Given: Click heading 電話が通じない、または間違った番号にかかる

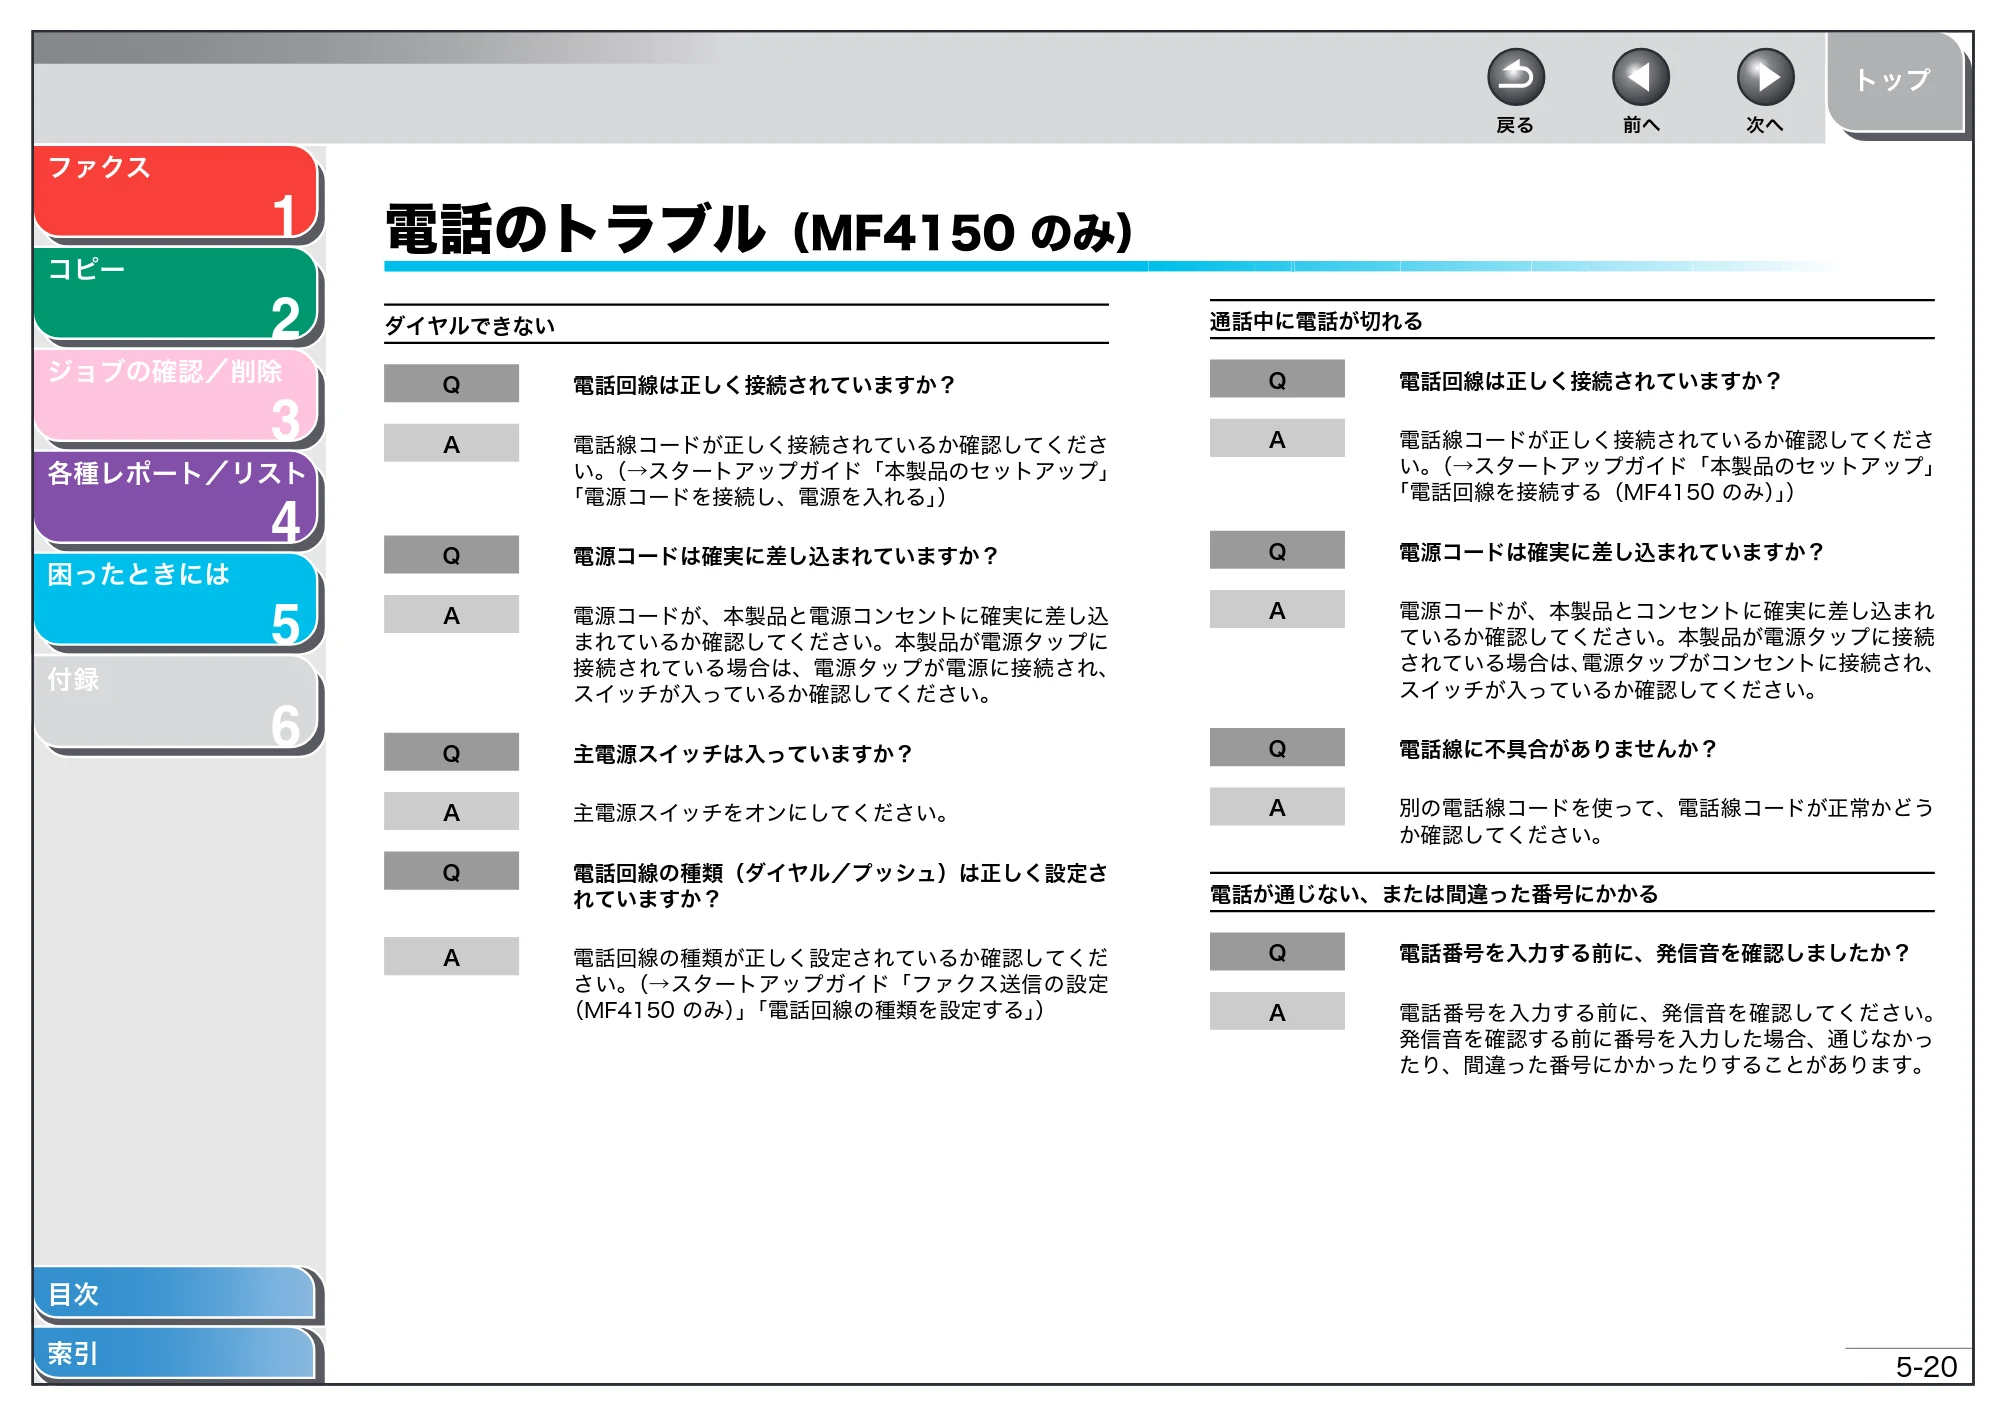Looking at the screenshot, I should [1434, 894].
